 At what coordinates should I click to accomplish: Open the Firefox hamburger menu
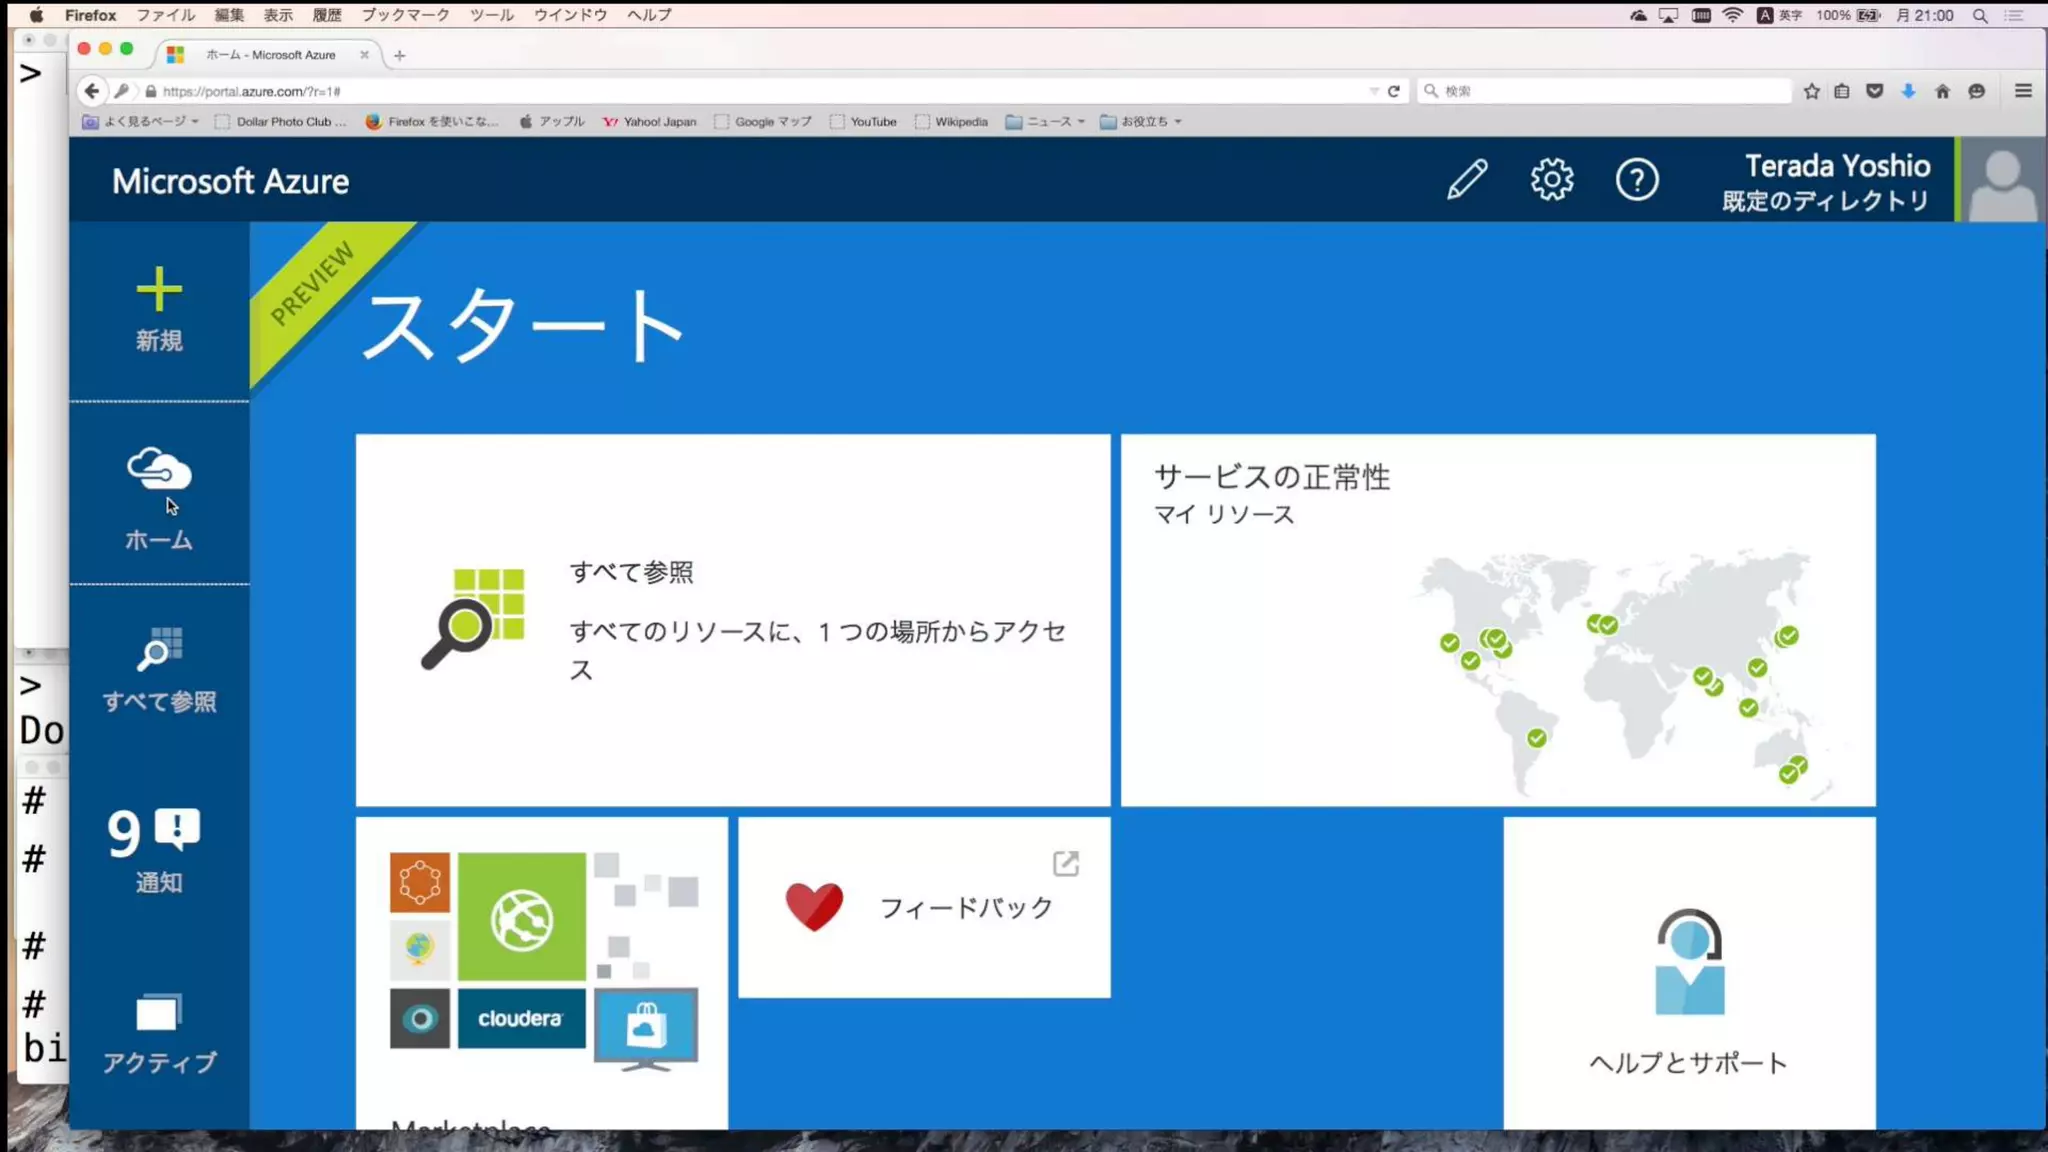(2023, 91)
